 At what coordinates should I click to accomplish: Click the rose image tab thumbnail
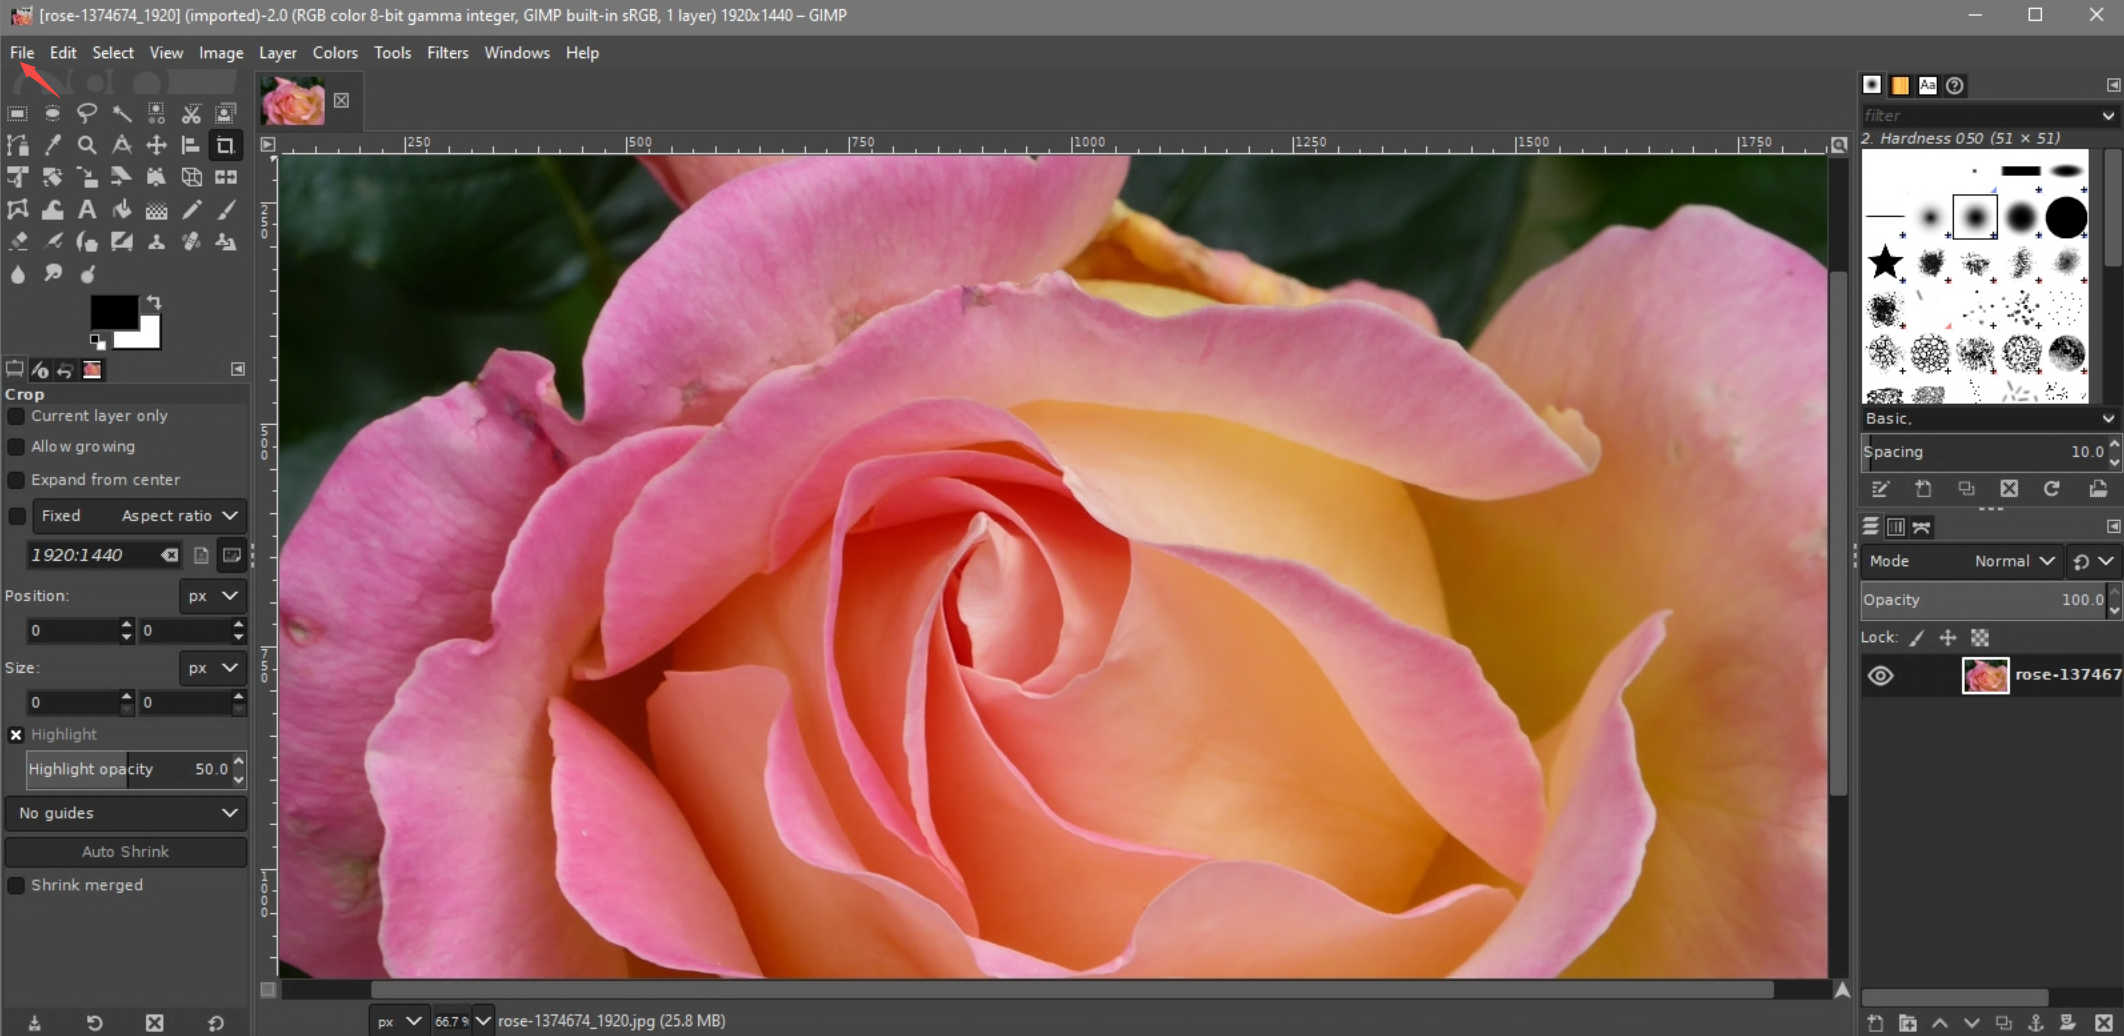coord(292,101)
